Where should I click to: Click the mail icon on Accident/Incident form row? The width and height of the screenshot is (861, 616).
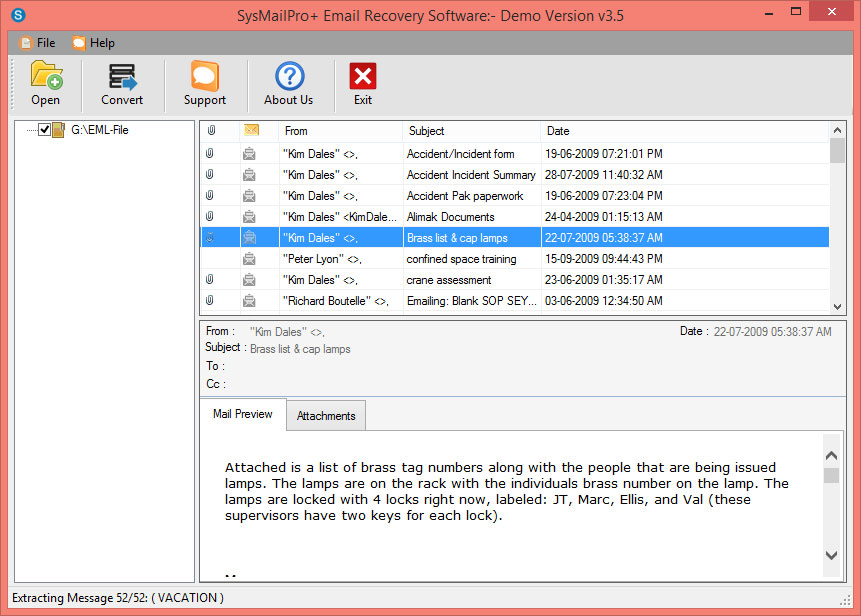pos(249,154)
